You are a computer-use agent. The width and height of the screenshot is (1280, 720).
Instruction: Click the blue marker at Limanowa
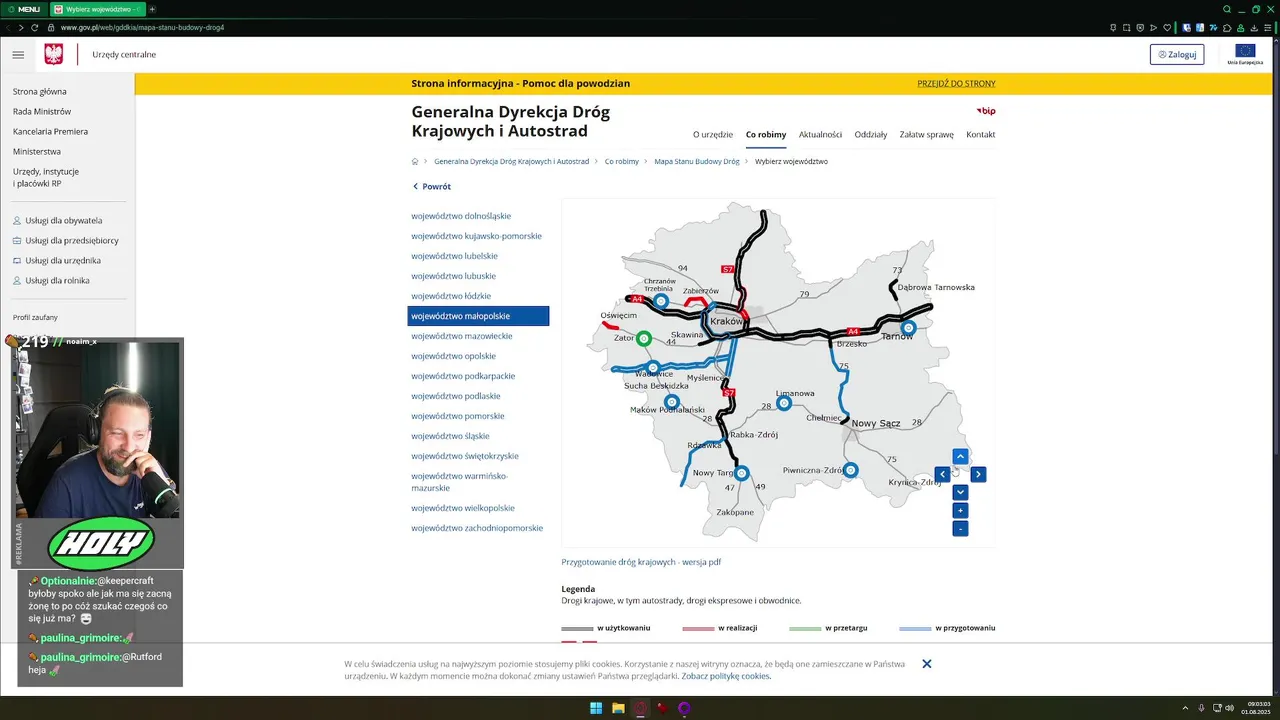pos(785,404)
